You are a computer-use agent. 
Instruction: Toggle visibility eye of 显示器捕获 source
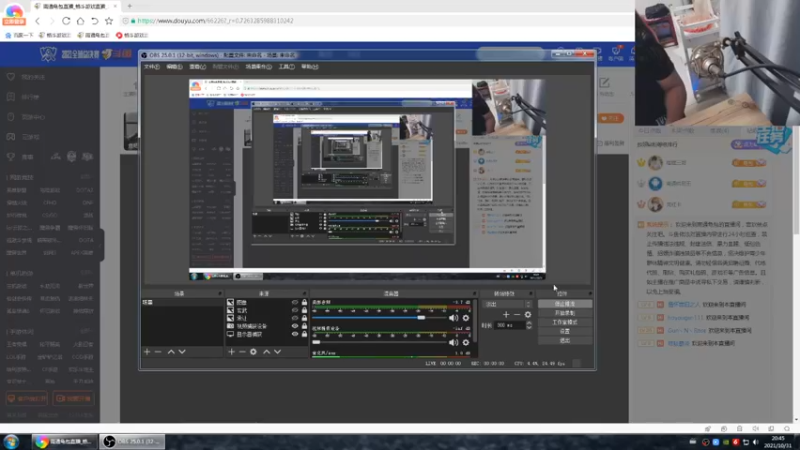[295, 334]
